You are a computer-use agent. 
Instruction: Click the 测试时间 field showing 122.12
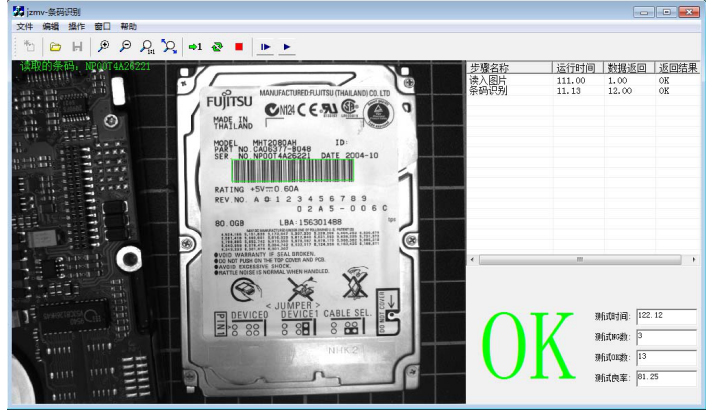pos(666,316)
